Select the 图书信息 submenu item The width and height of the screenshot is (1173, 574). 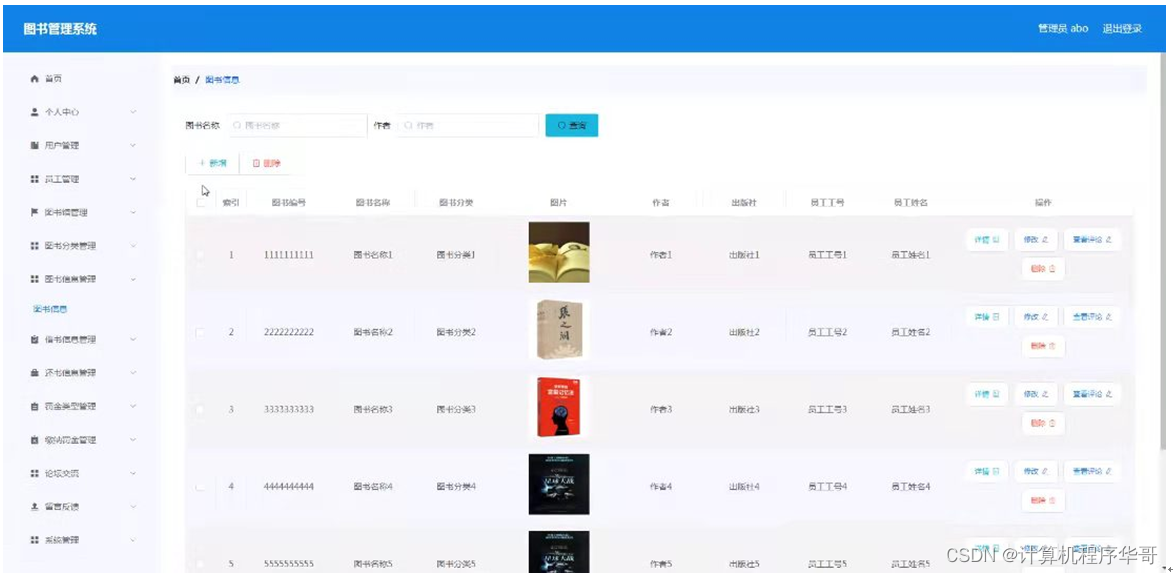click(51, 308)
